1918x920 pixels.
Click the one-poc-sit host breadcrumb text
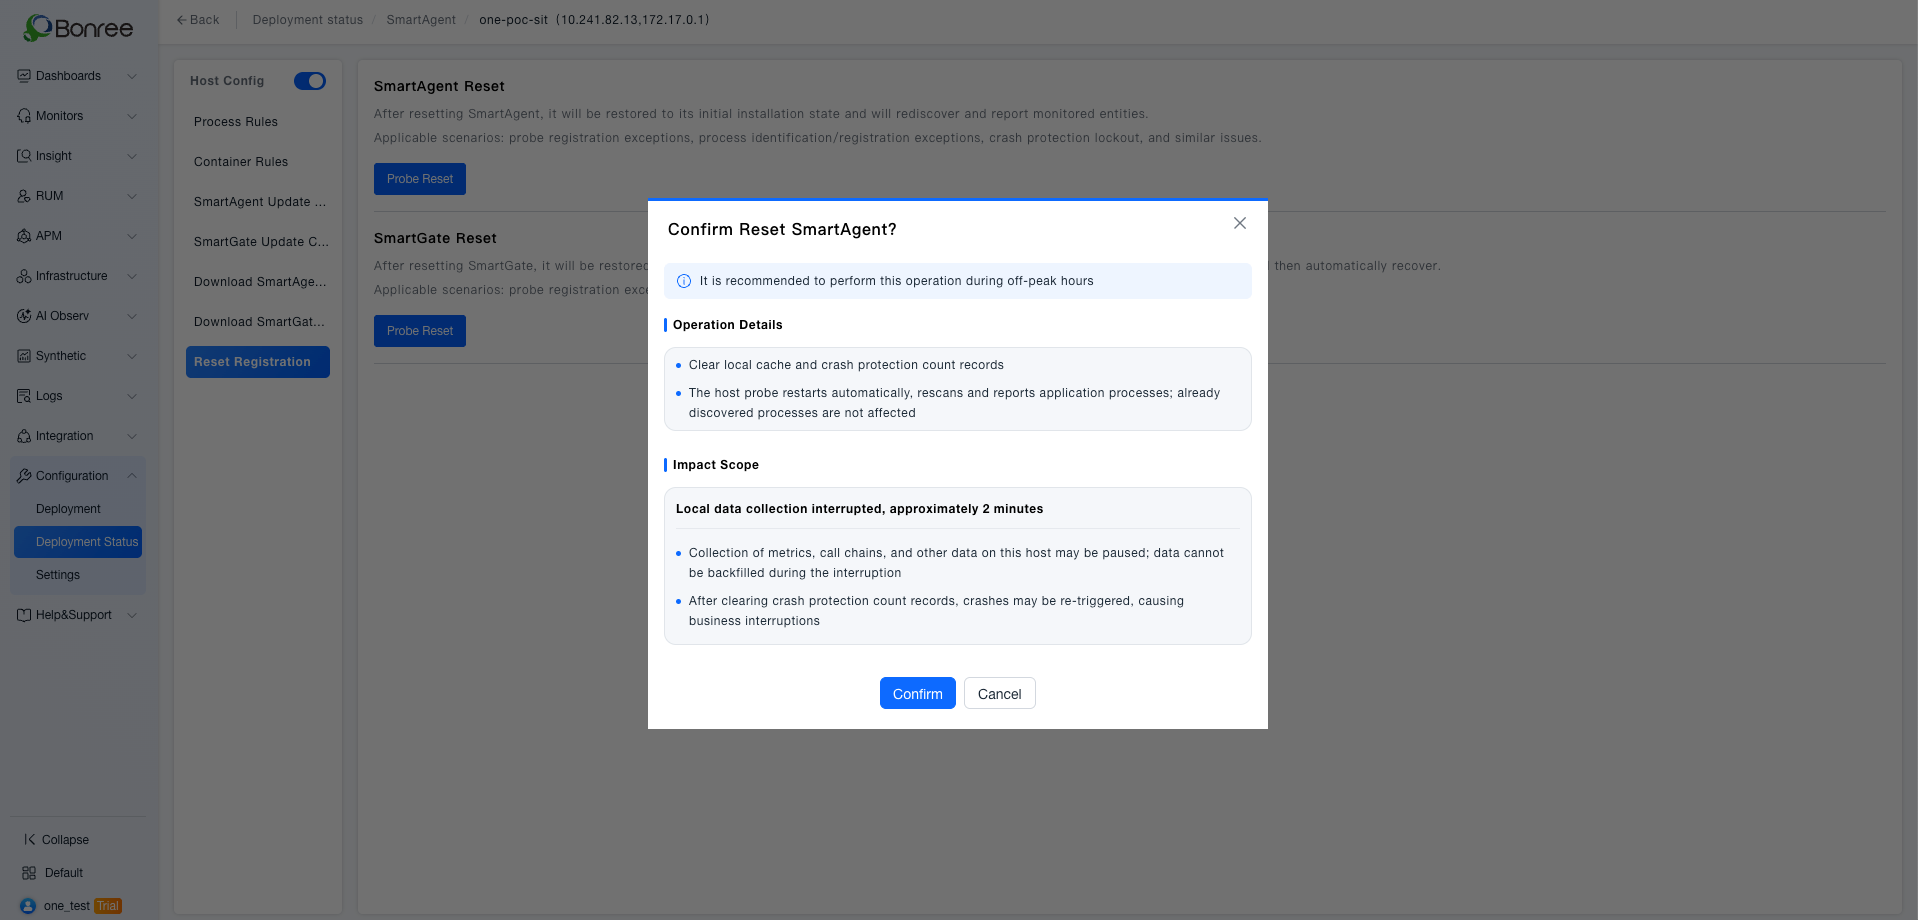coord(594,20)
